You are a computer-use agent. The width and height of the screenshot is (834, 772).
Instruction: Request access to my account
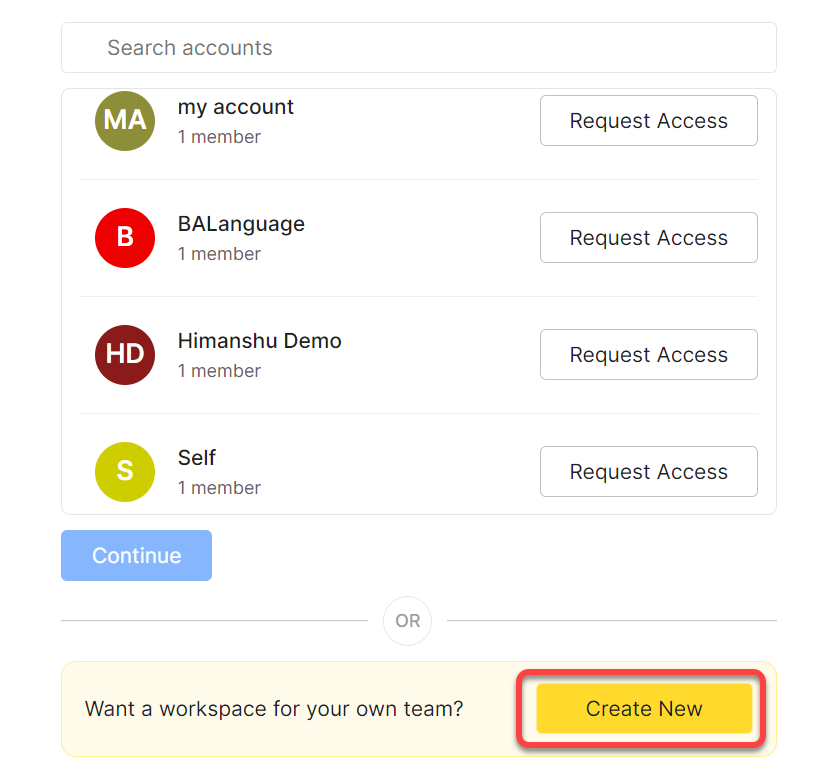(x=648, y=121)
